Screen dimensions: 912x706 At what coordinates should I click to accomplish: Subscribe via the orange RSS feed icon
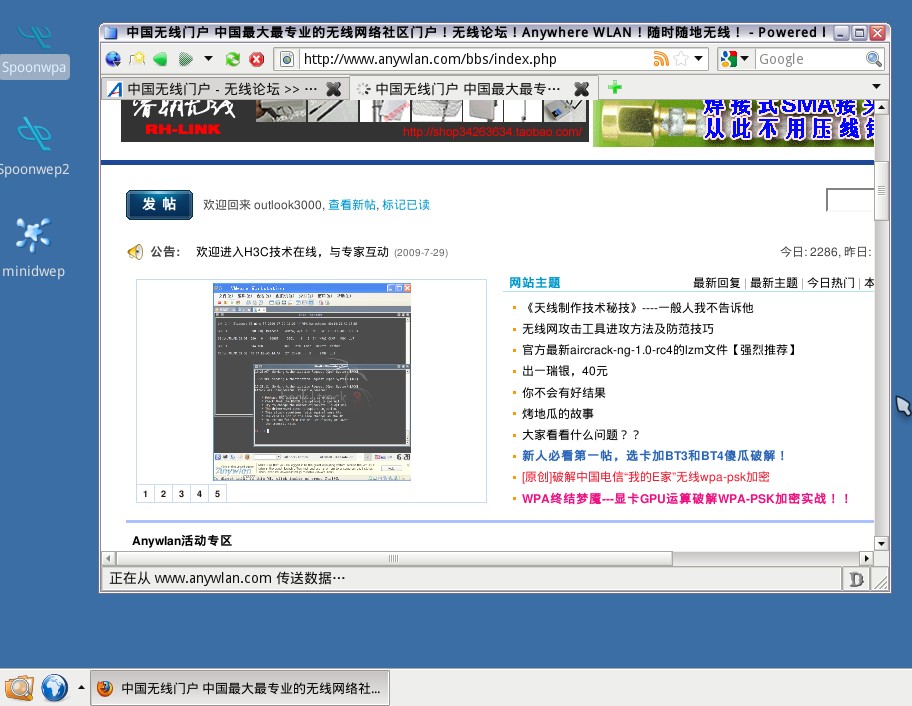click(x=661, y=59)
